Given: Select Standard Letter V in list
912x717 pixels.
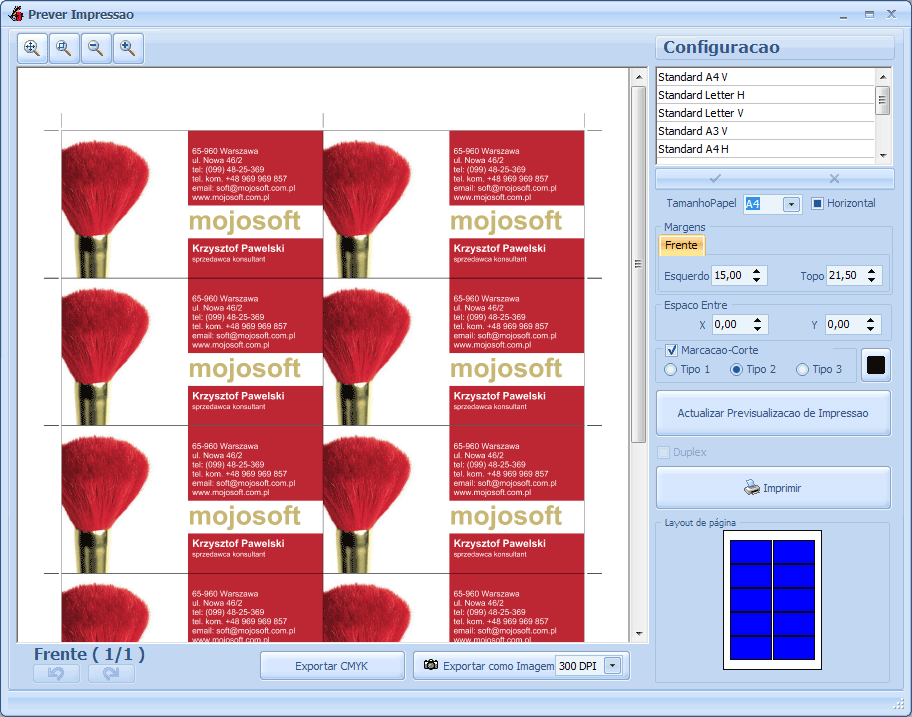Looking at the screenshot, I should 765,113.
